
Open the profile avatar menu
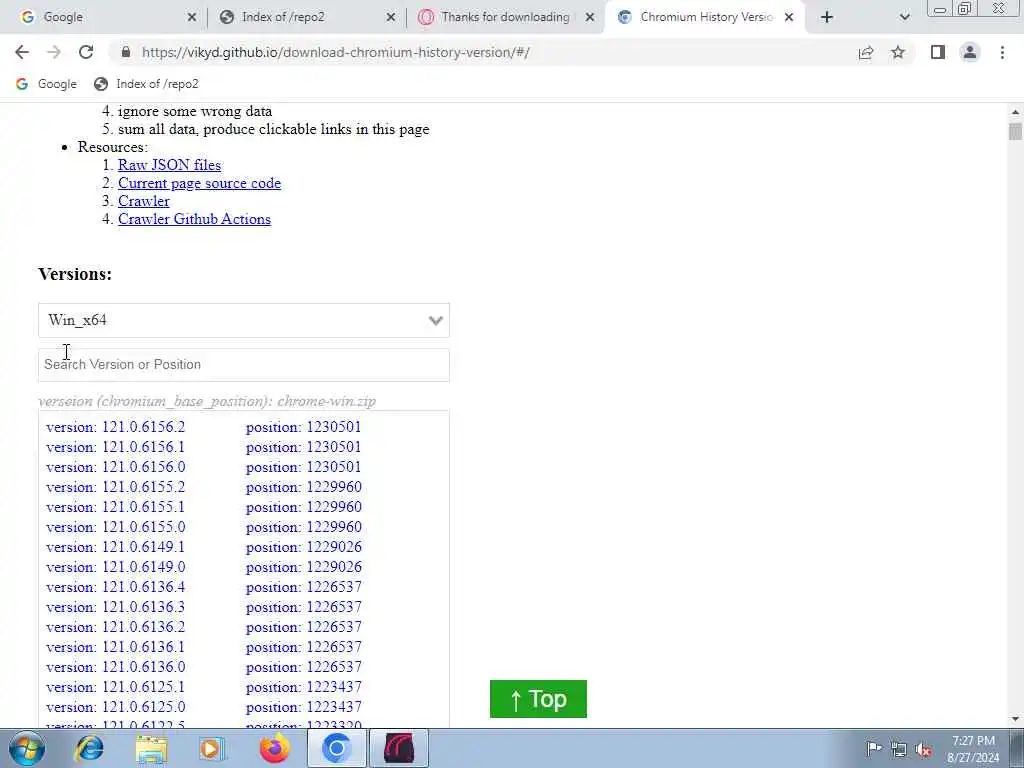(970, 52)
